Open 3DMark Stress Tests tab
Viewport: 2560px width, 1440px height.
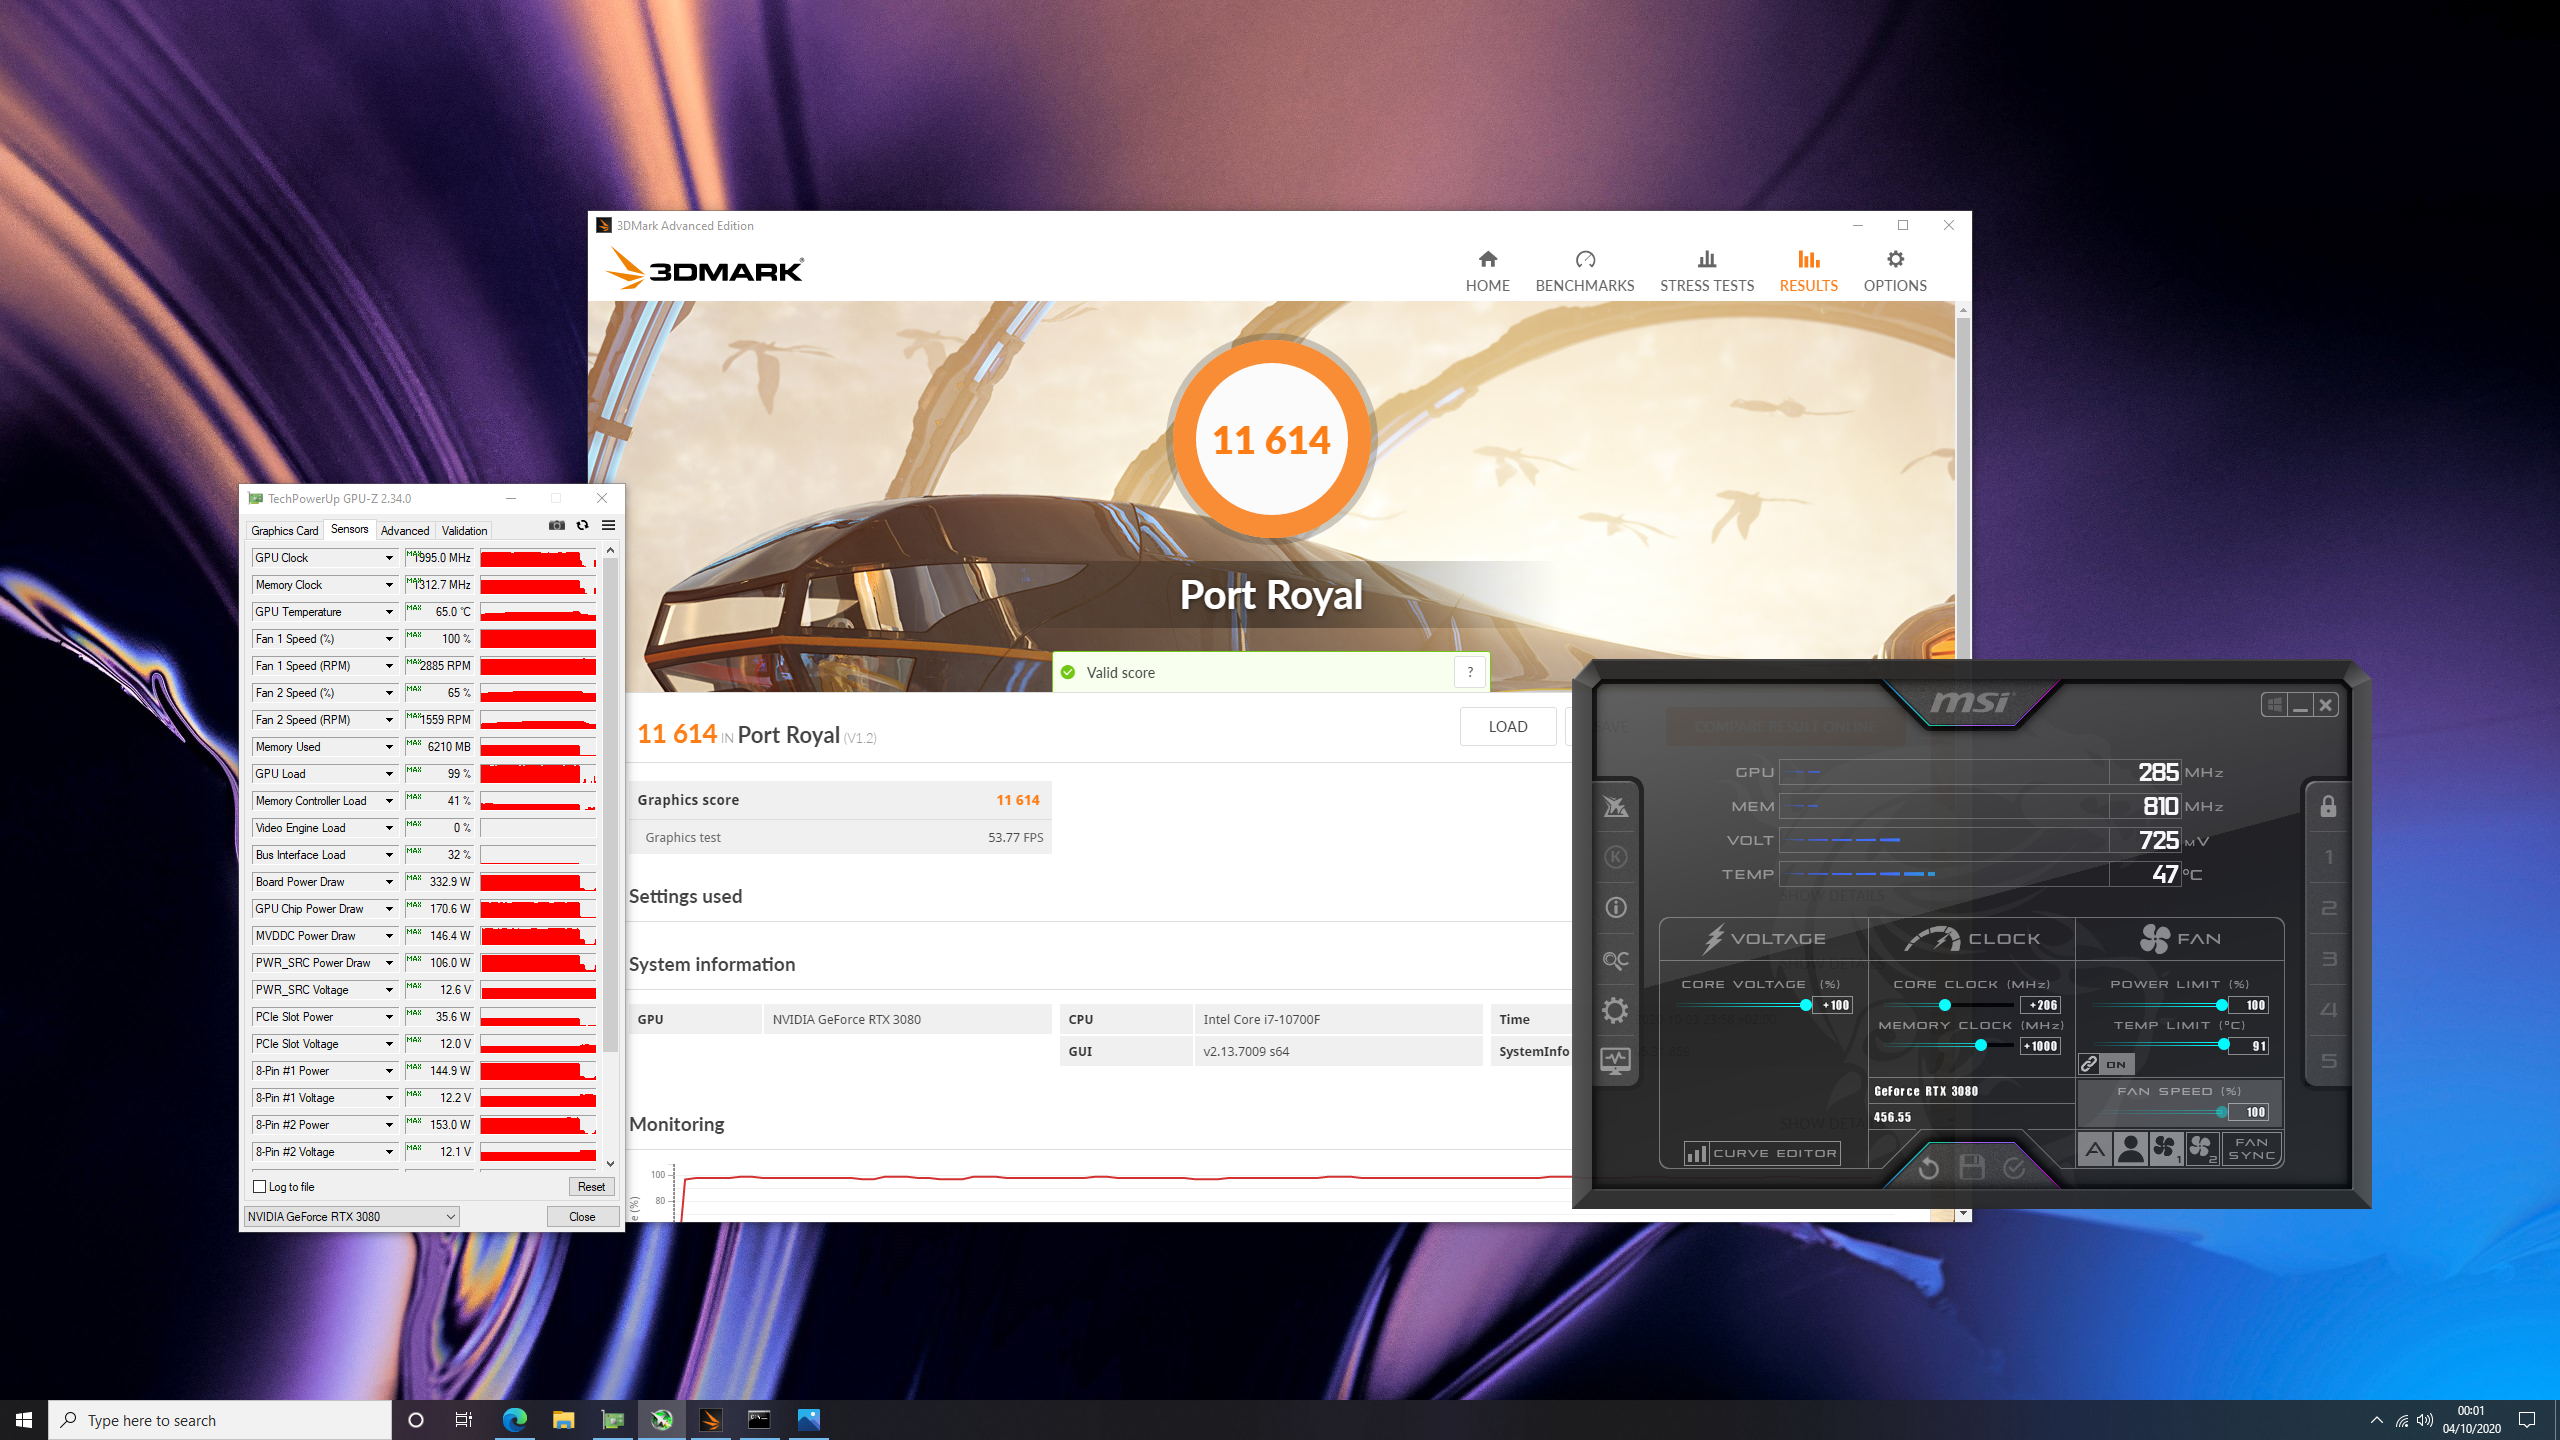pos(1707,271)
